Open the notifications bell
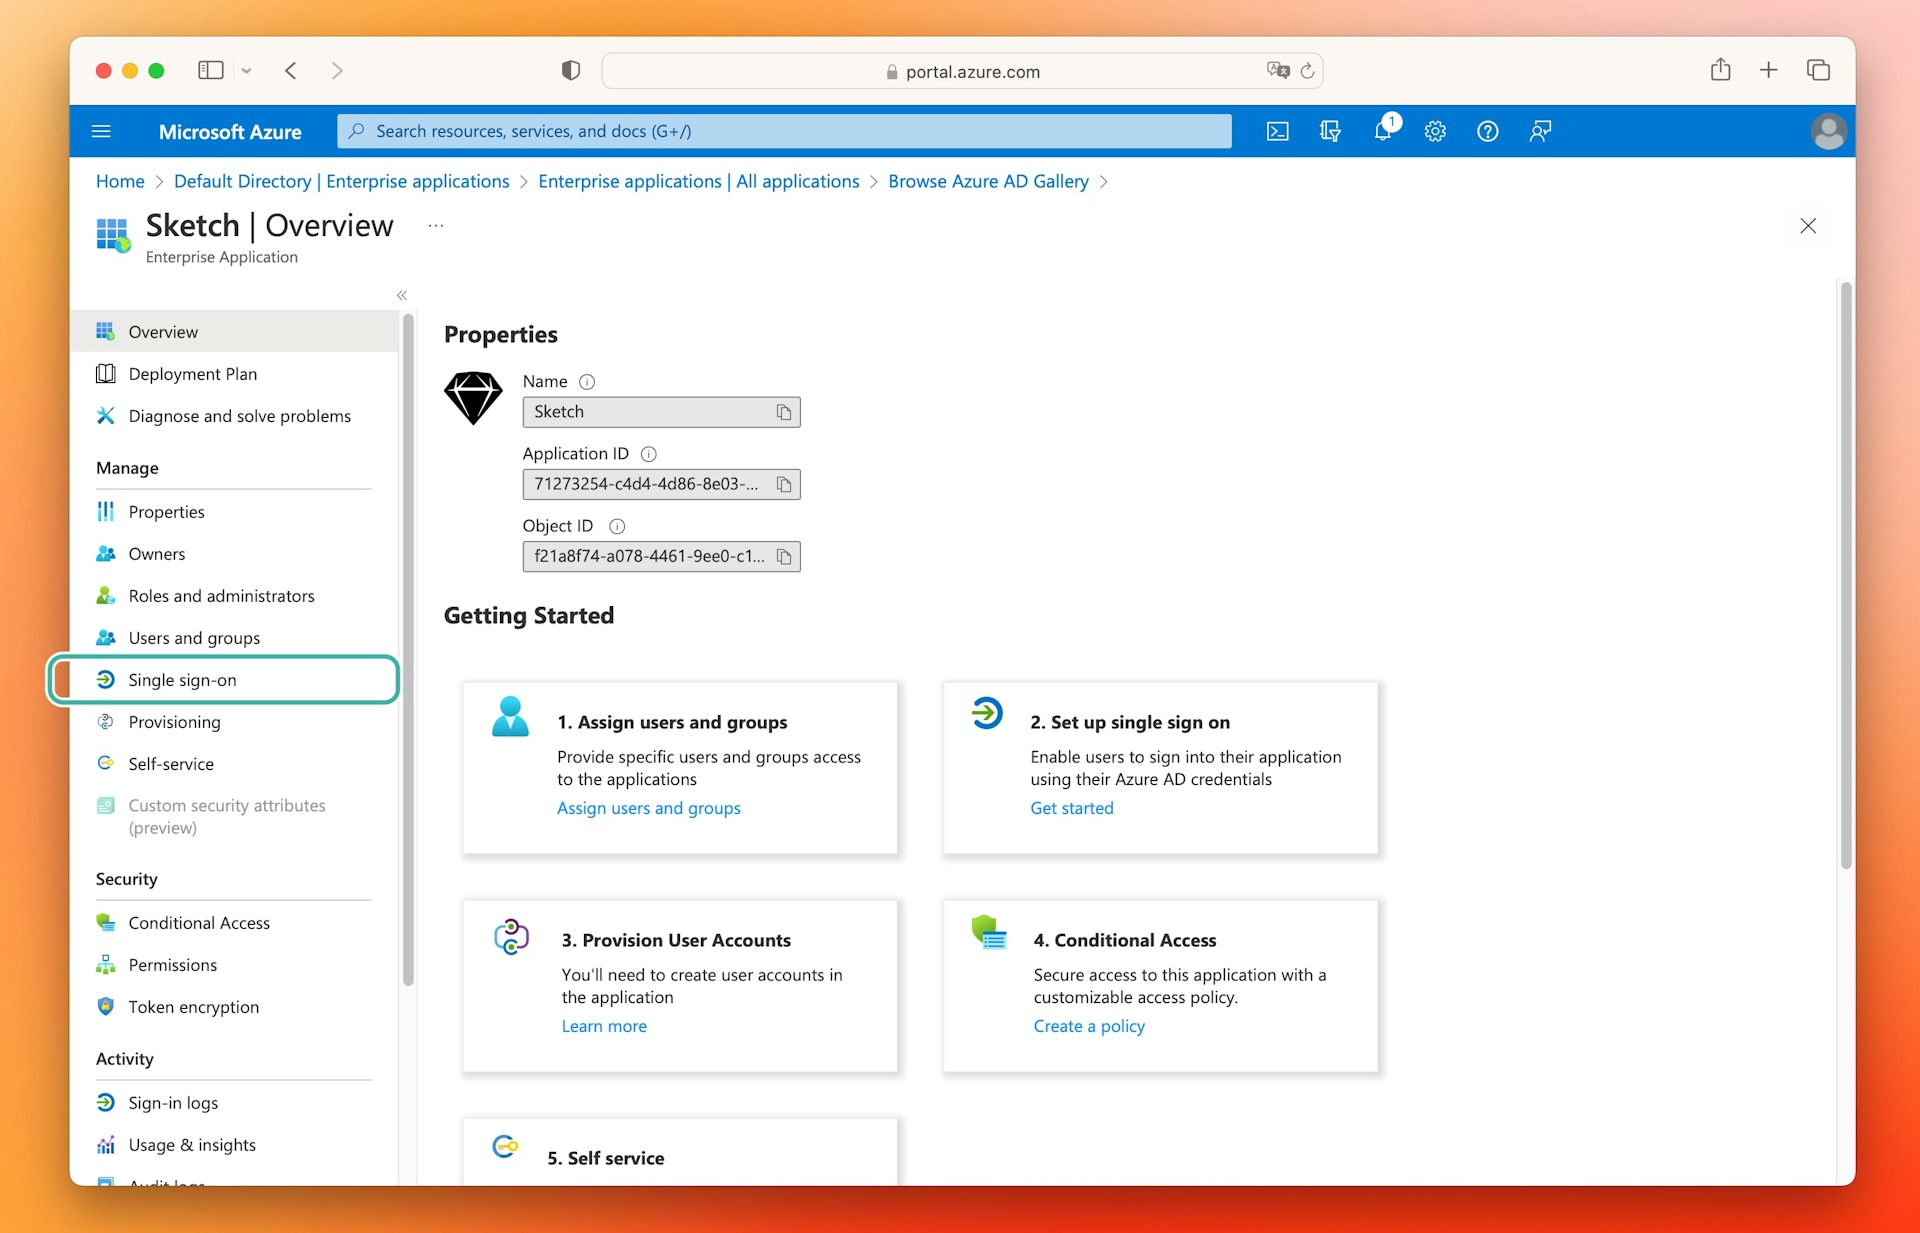This screenshot has height=1233, width=1920. pos(1383,131)
